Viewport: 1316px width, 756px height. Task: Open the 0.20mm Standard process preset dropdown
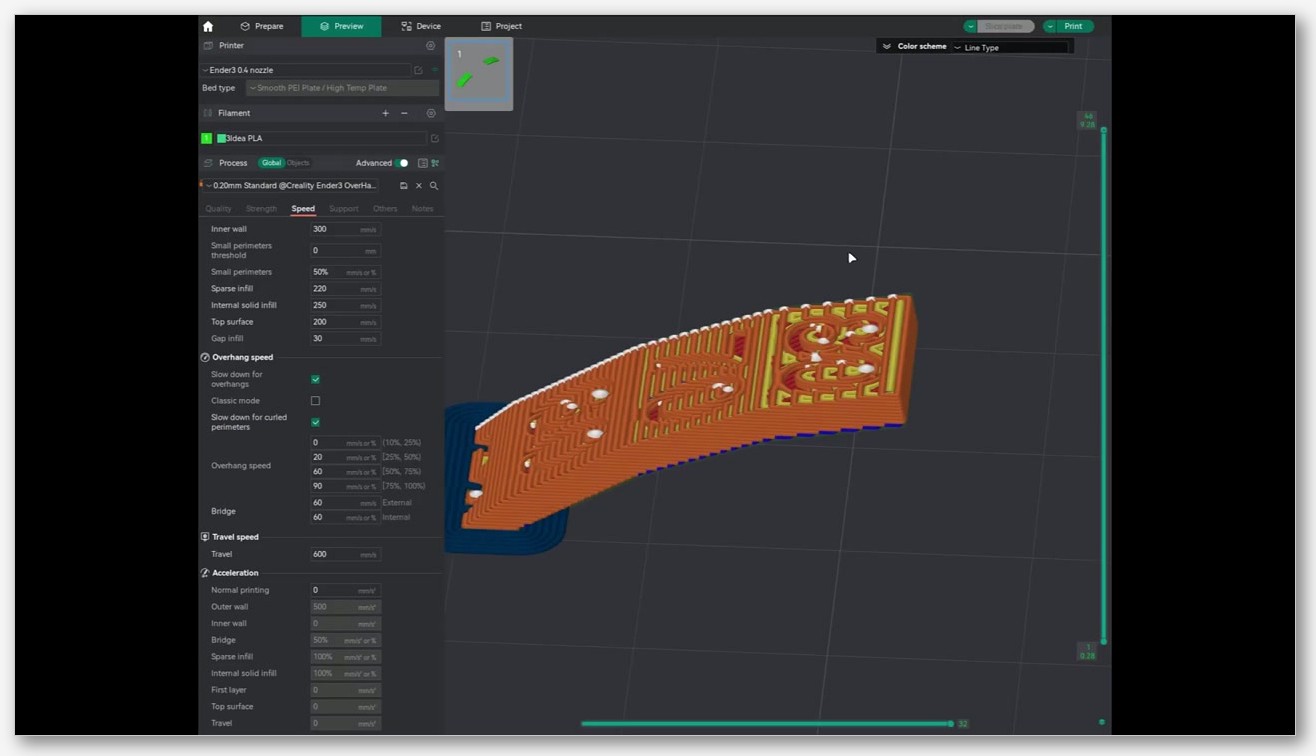[x=291, y=186]
